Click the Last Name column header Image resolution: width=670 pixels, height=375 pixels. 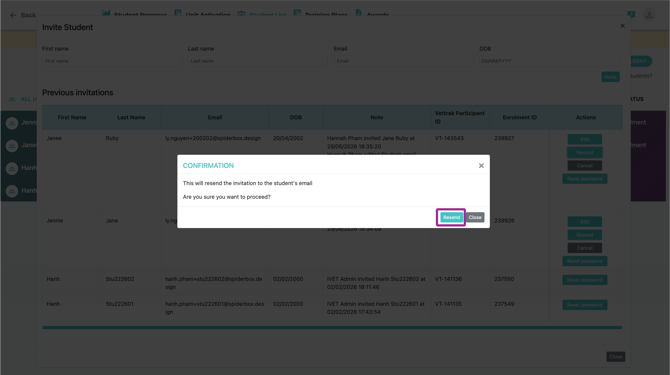tap(131, 117)
